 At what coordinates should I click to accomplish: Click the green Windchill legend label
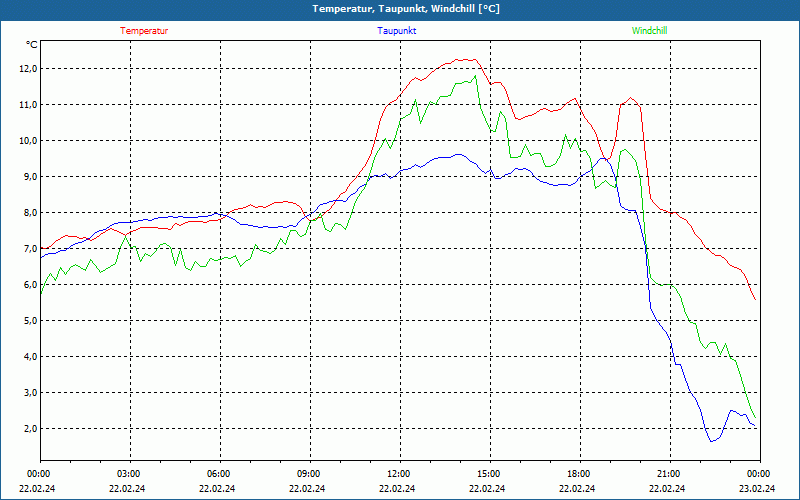[x=649, y=31]
